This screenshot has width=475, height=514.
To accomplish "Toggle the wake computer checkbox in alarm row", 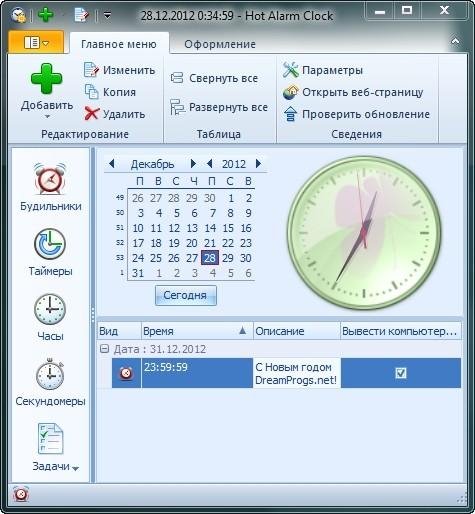I will [401, 373].
